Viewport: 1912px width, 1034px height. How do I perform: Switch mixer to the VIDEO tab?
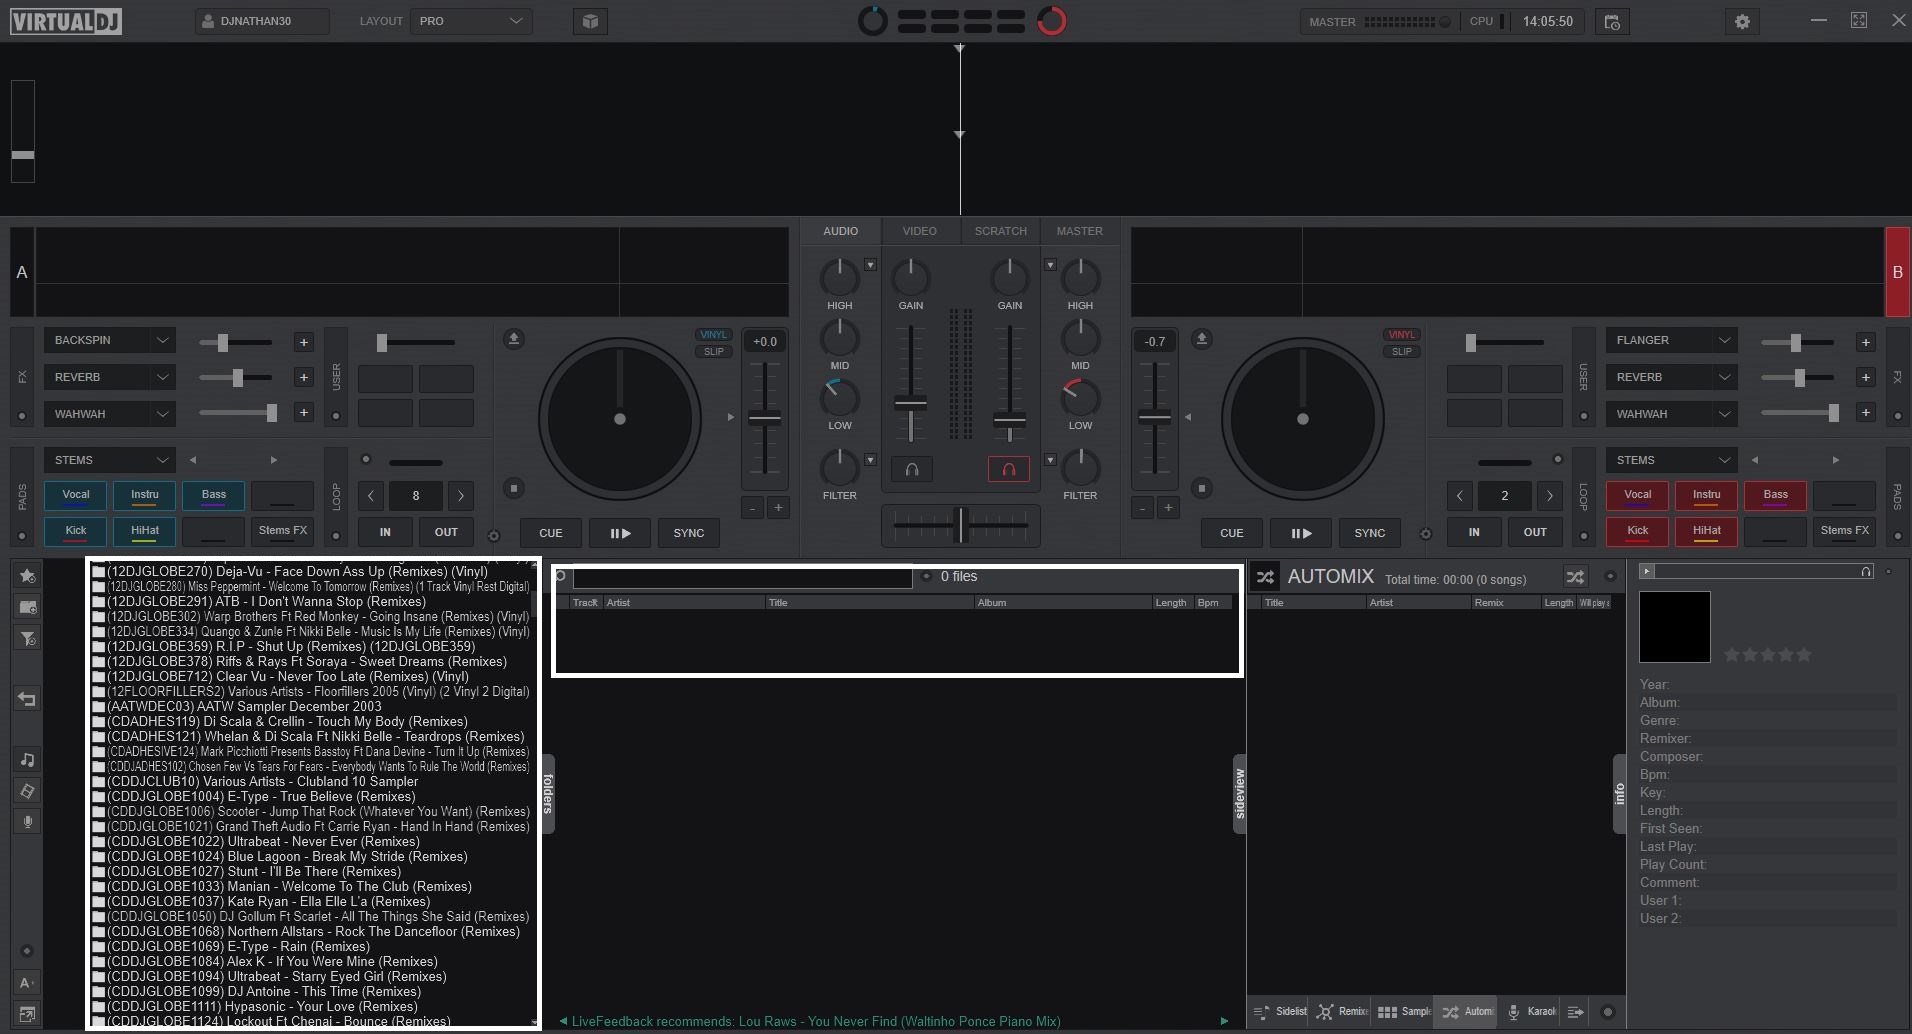coord(920,231)
